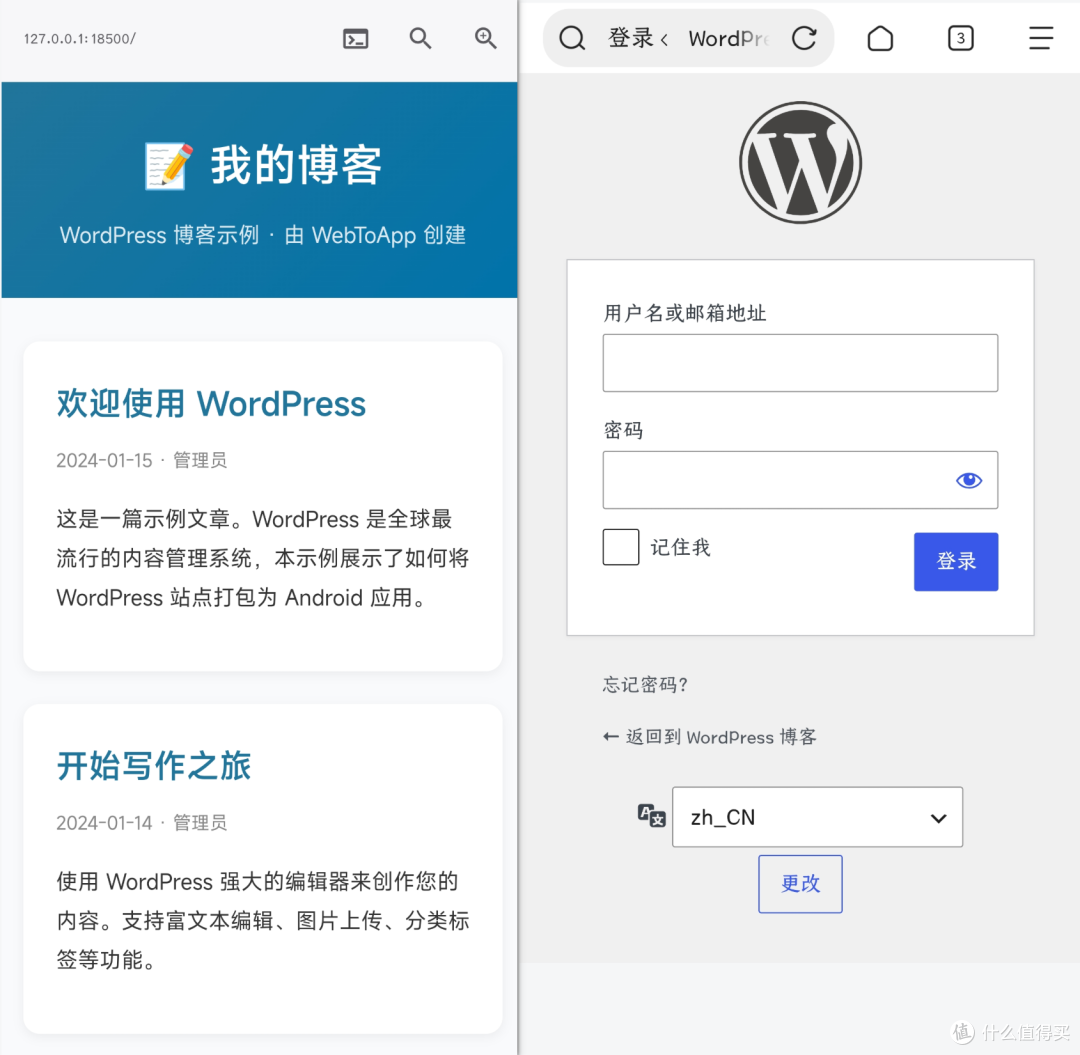1080x1055 pixels.
Task: Open the tabs counter showing 3
Action: [960, 39]
